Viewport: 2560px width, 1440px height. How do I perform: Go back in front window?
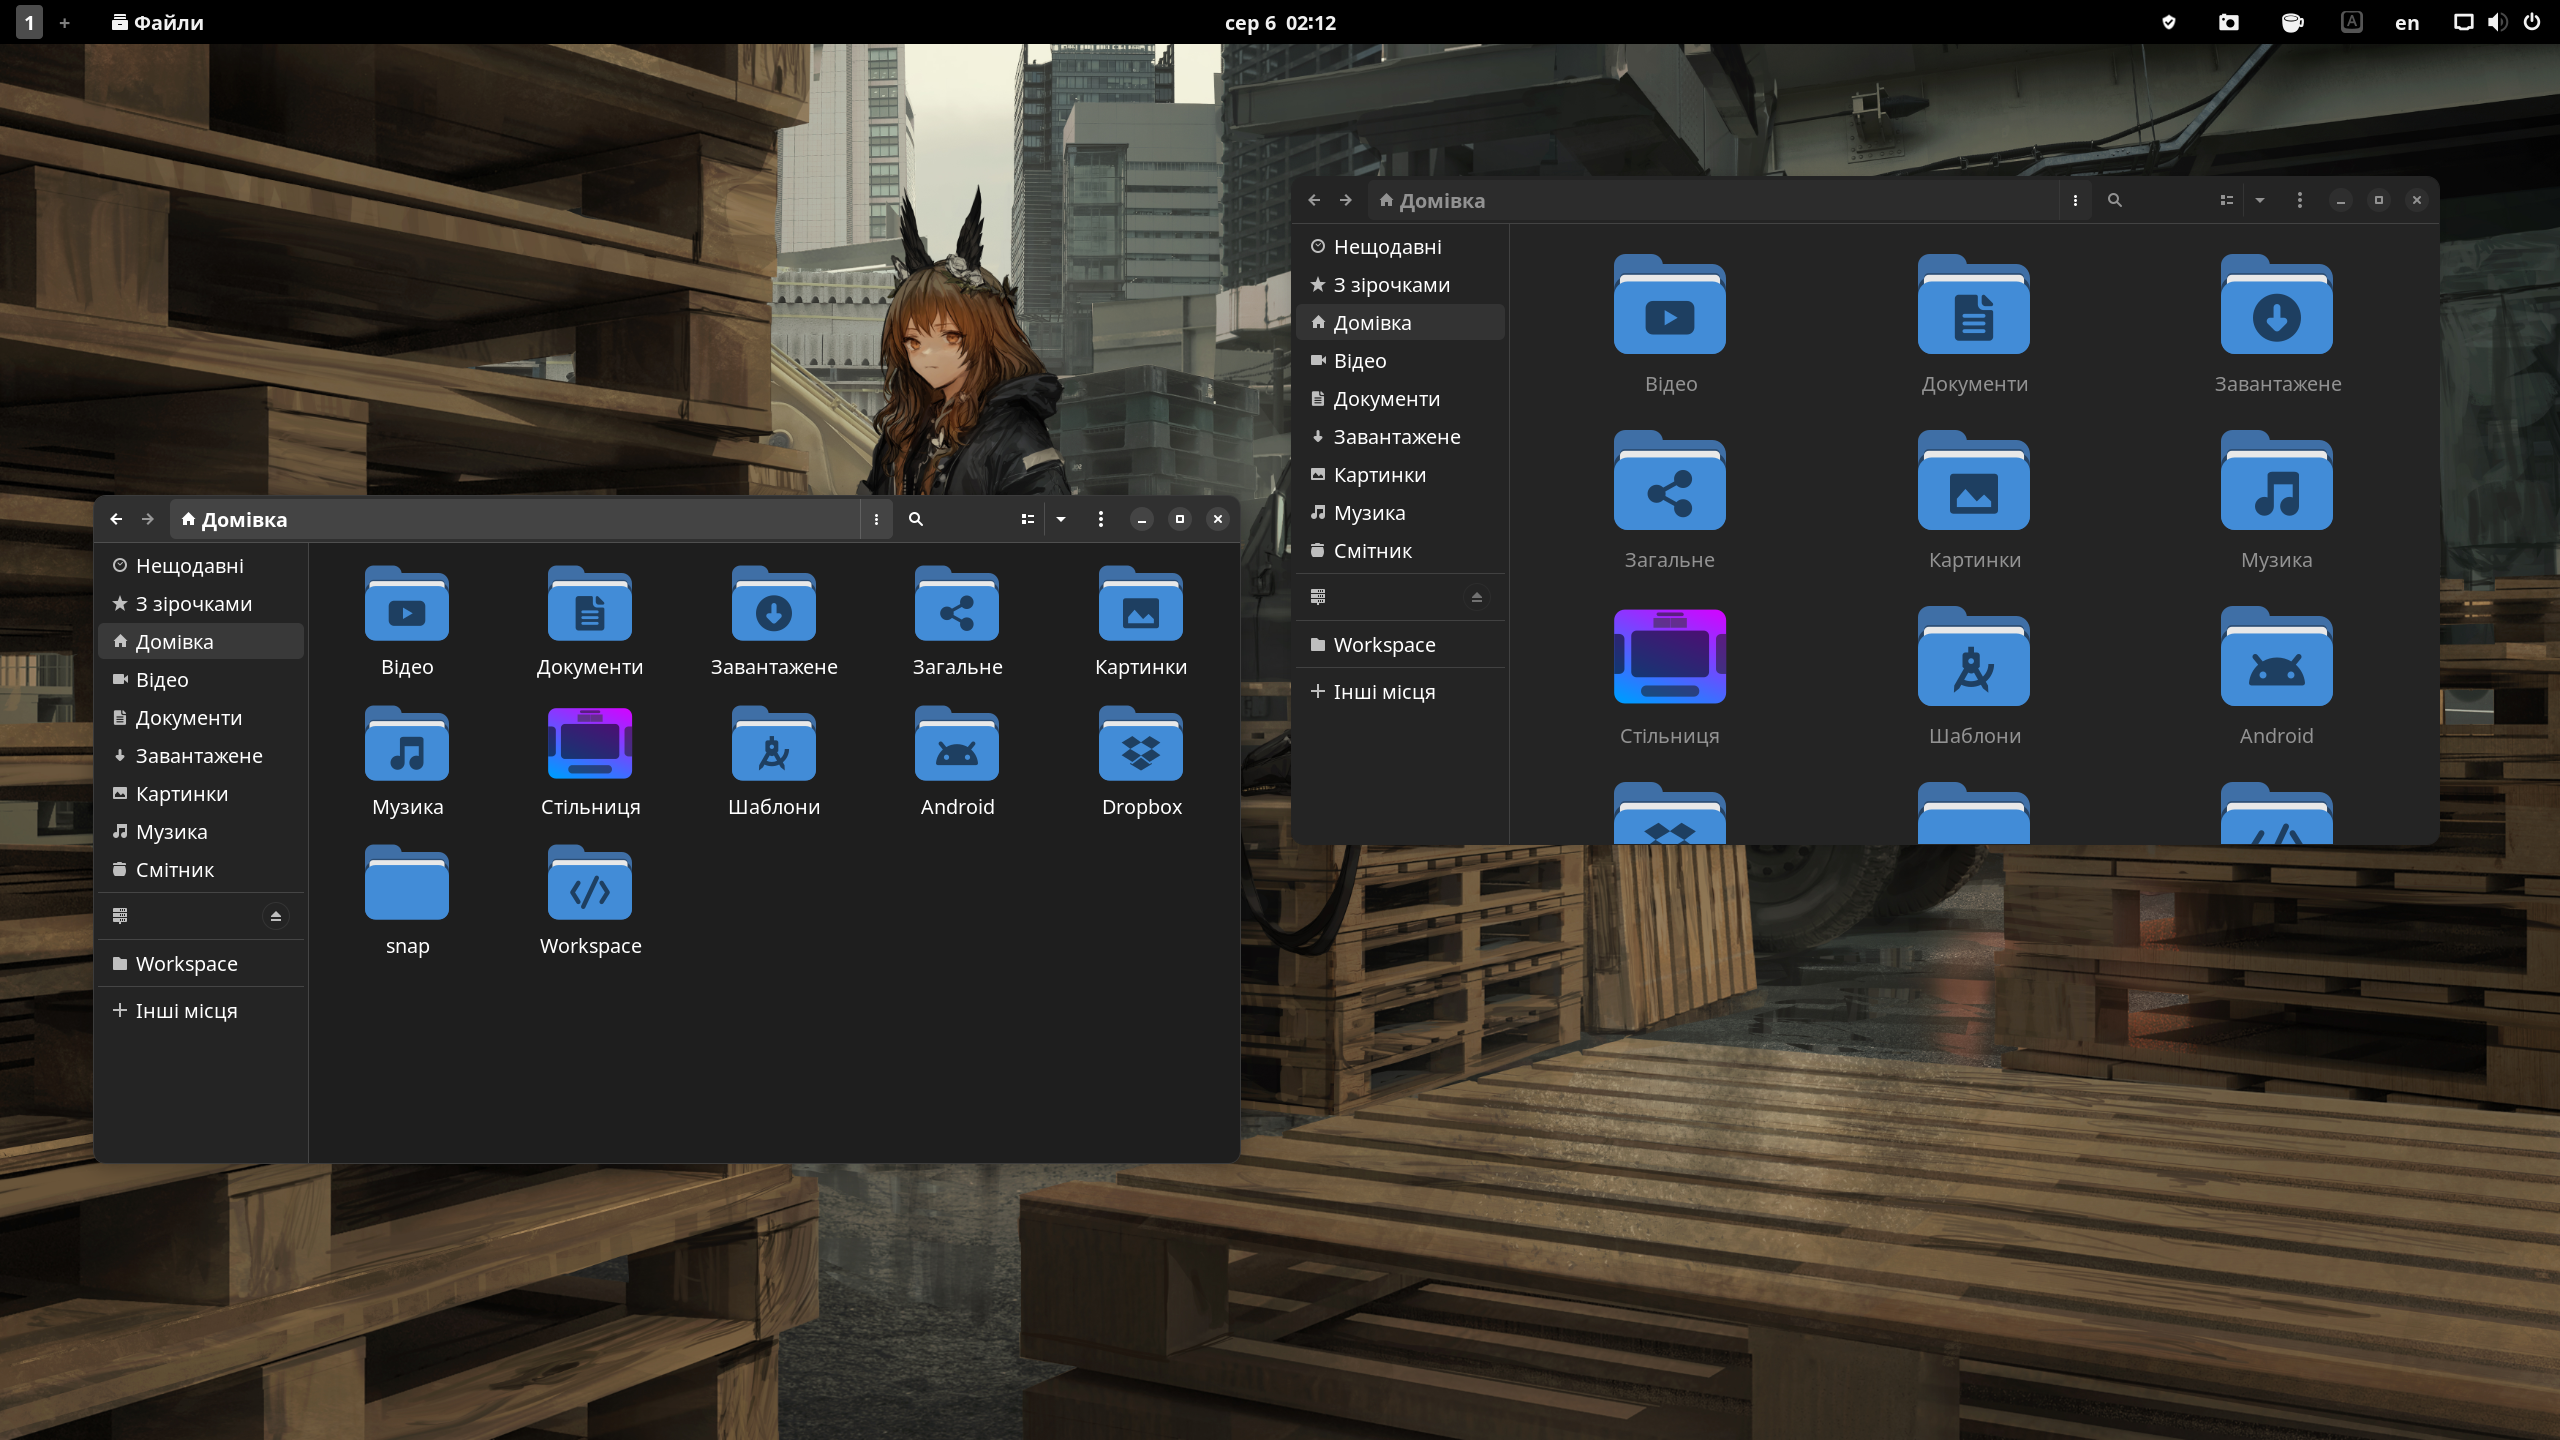[116, 519]
